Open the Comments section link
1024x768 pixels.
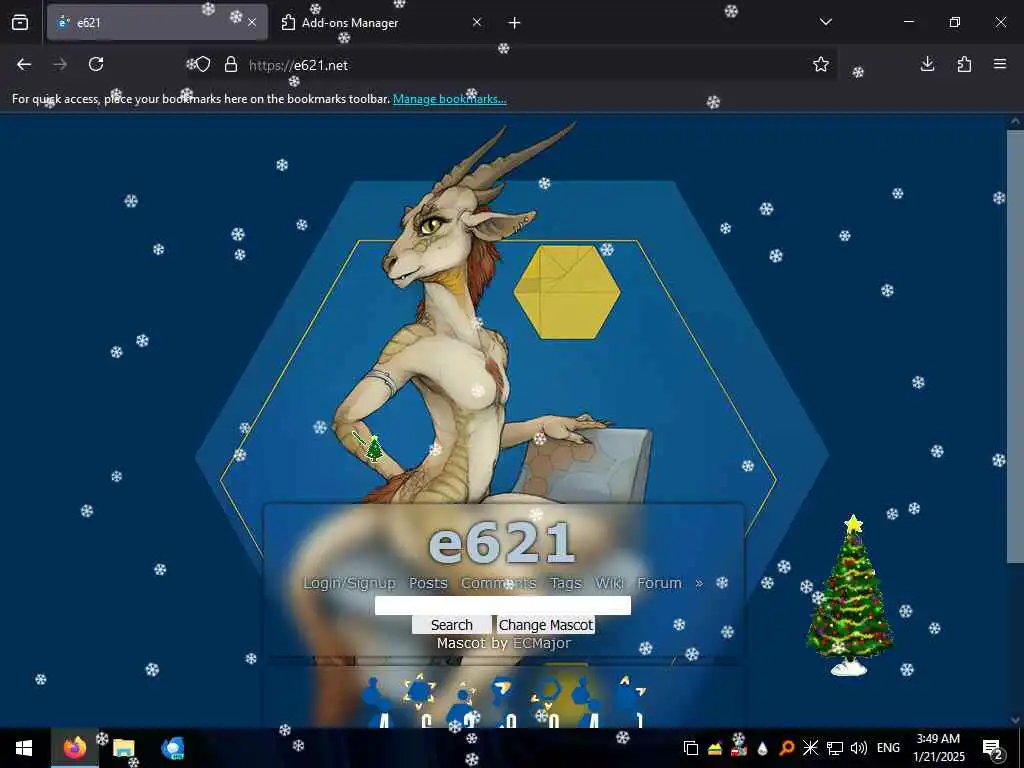pos(498,583)
